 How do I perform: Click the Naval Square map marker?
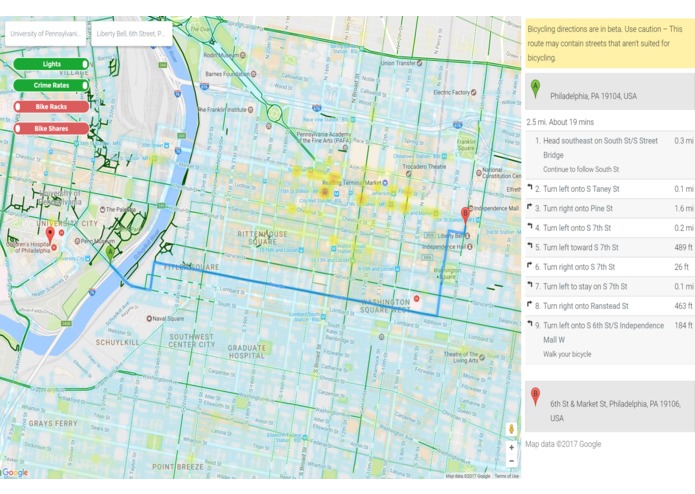[x=149, y=319]
